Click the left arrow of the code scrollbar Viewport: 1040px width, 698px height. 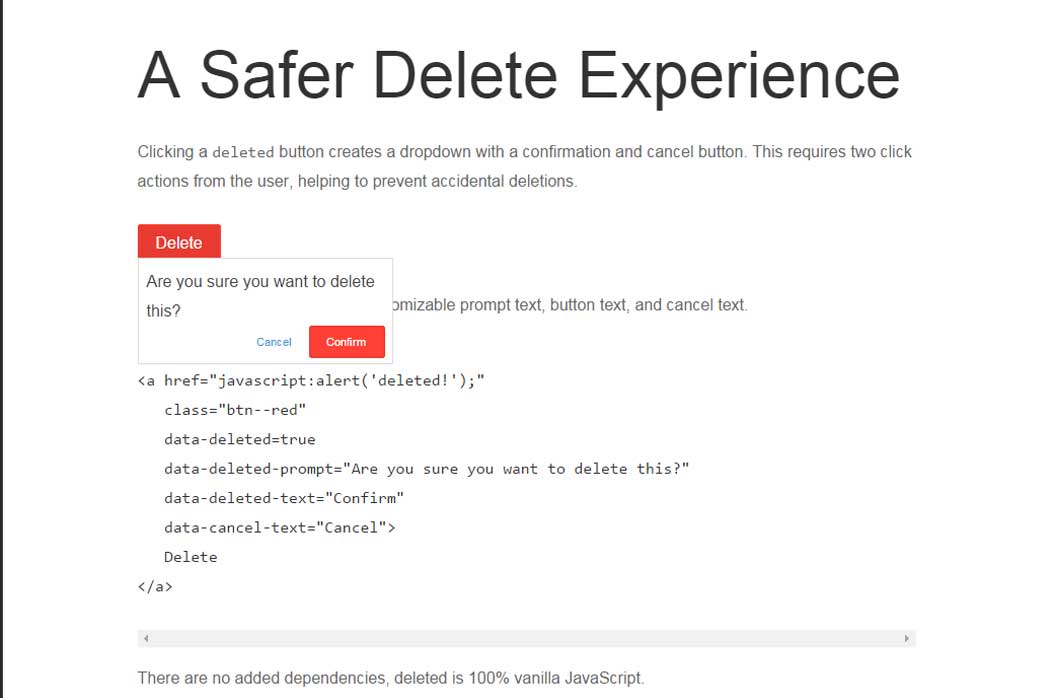pyautogui.click(x=145, y=637)
